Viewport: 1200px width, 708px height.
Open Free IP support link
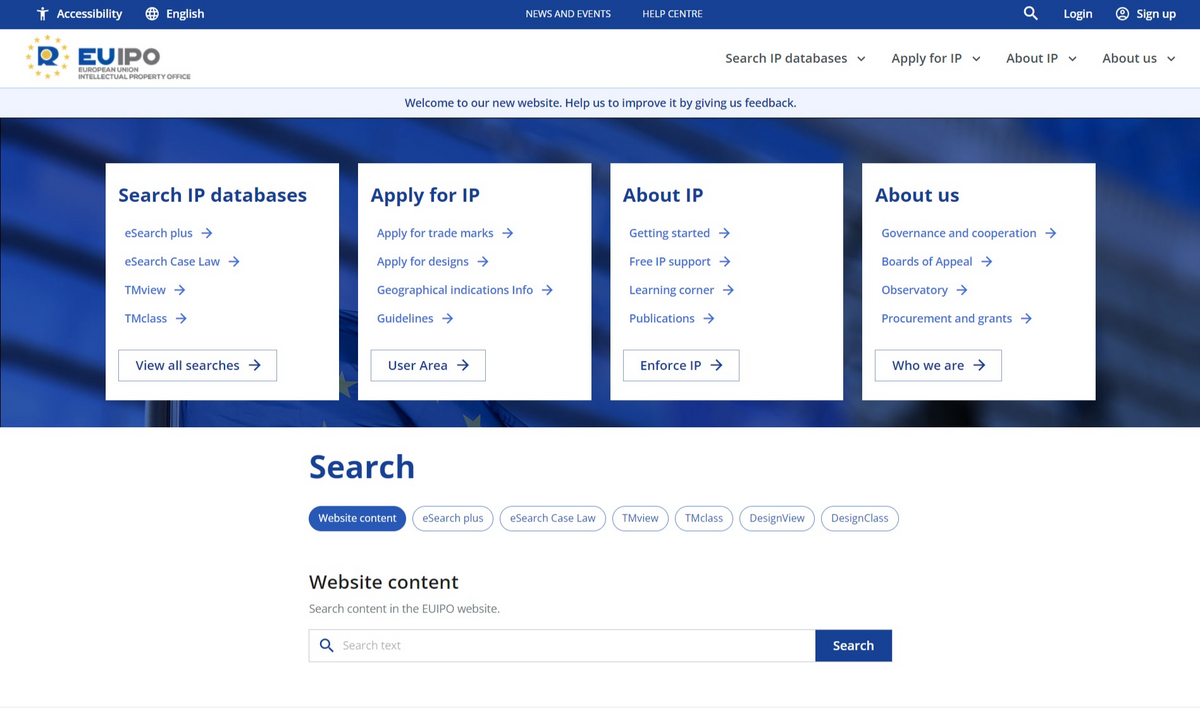tap(680, 262)
